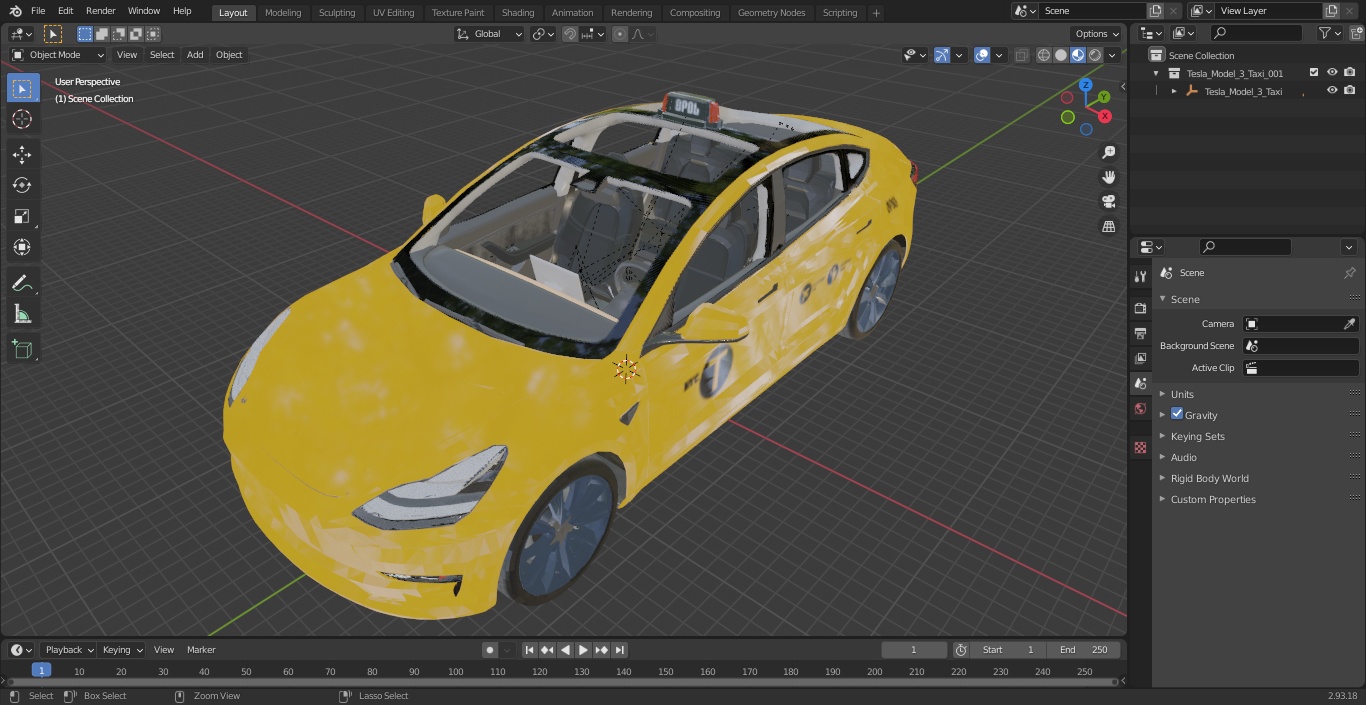Activate the Scale tool
The height and width of the screenshot is (705, 1366).
pyautogui.click(x=22, y=216)
